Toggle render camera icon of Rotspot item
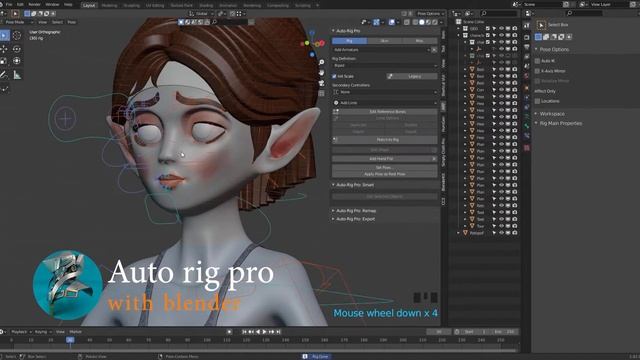This screenshot has height=360, width=640. [515, 233]
